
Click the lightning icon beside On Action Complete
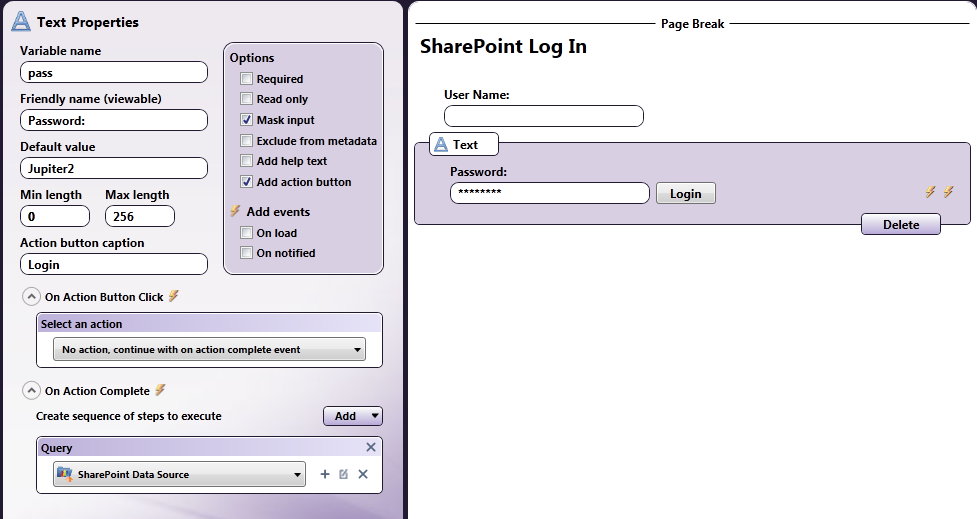pyautogui.click(x=160, y=391)
